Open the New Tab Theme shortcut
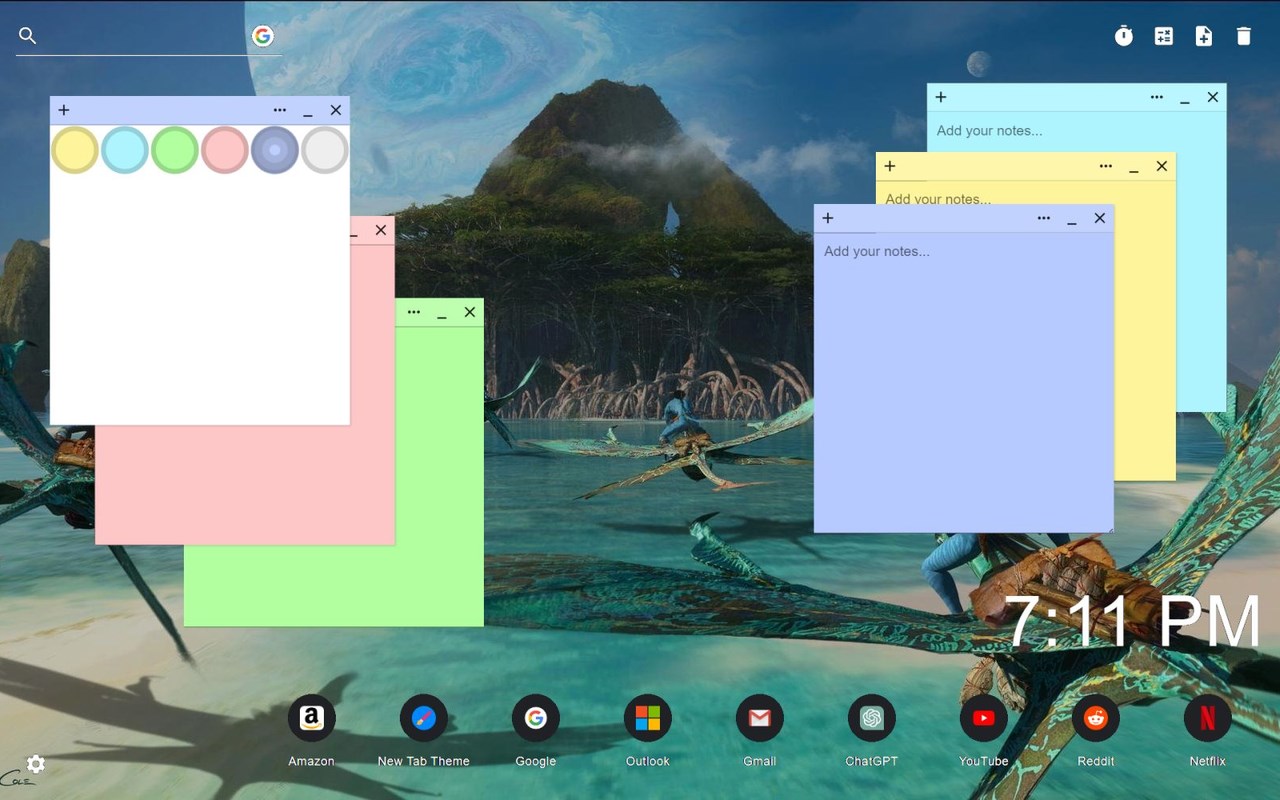 click(424, 718)
